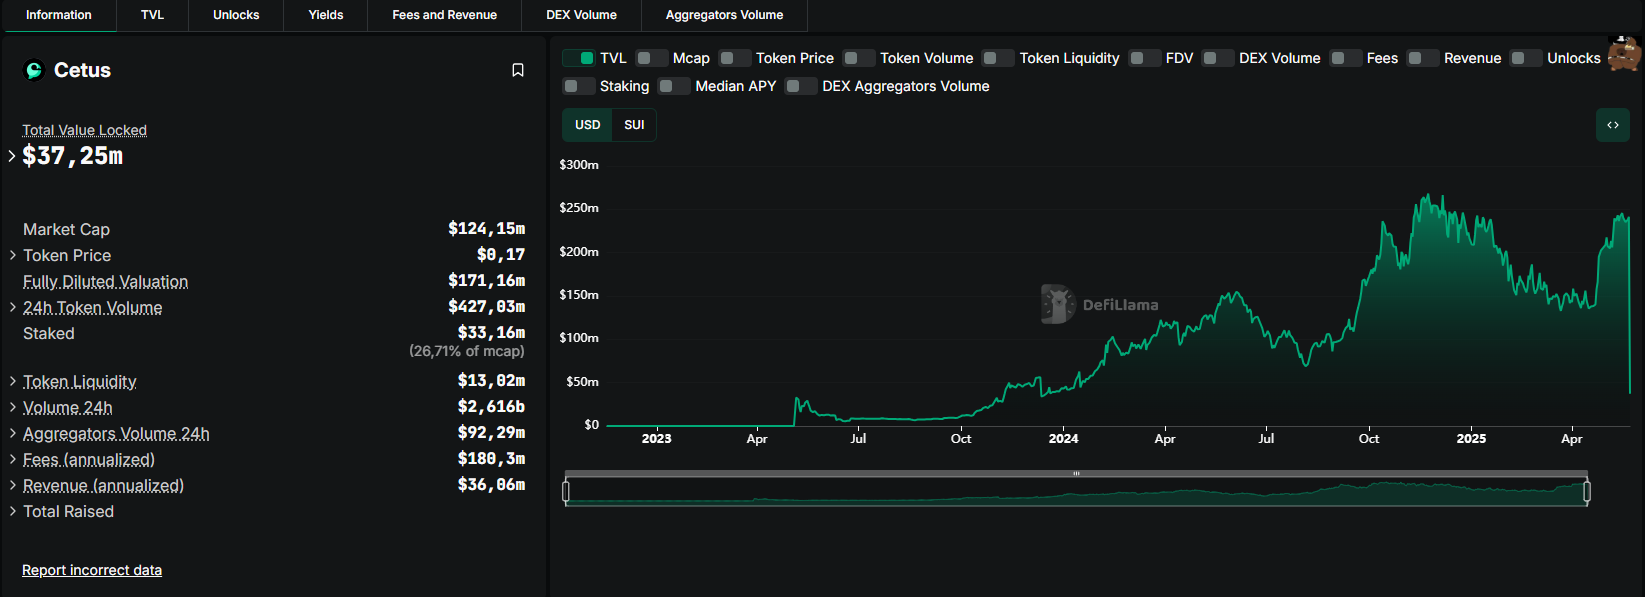The width and height of the screenshot is (1645, 597).
Task: Select USD as chart denomination
Action: tap(588, 125)
